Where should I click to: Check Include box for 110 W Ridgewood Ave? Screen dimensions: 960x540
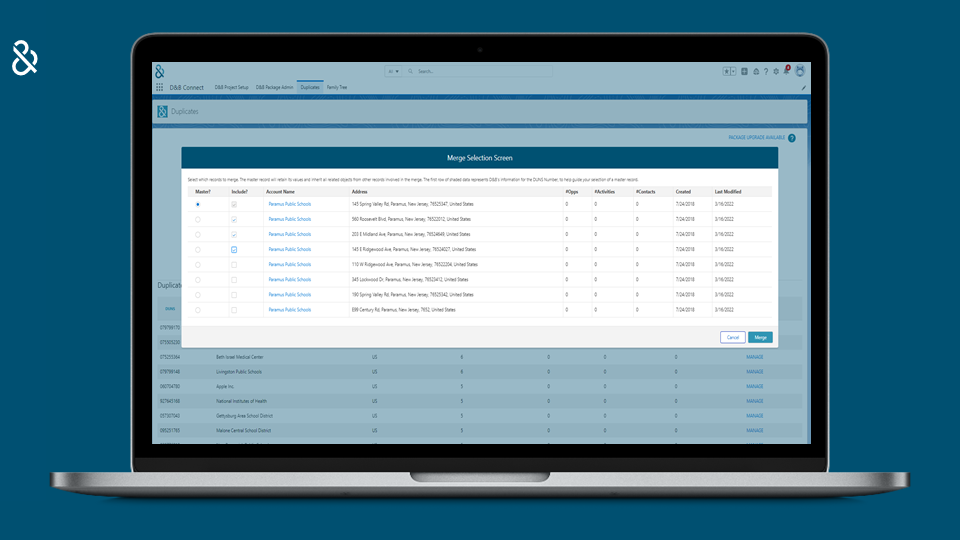coord(234,265)
